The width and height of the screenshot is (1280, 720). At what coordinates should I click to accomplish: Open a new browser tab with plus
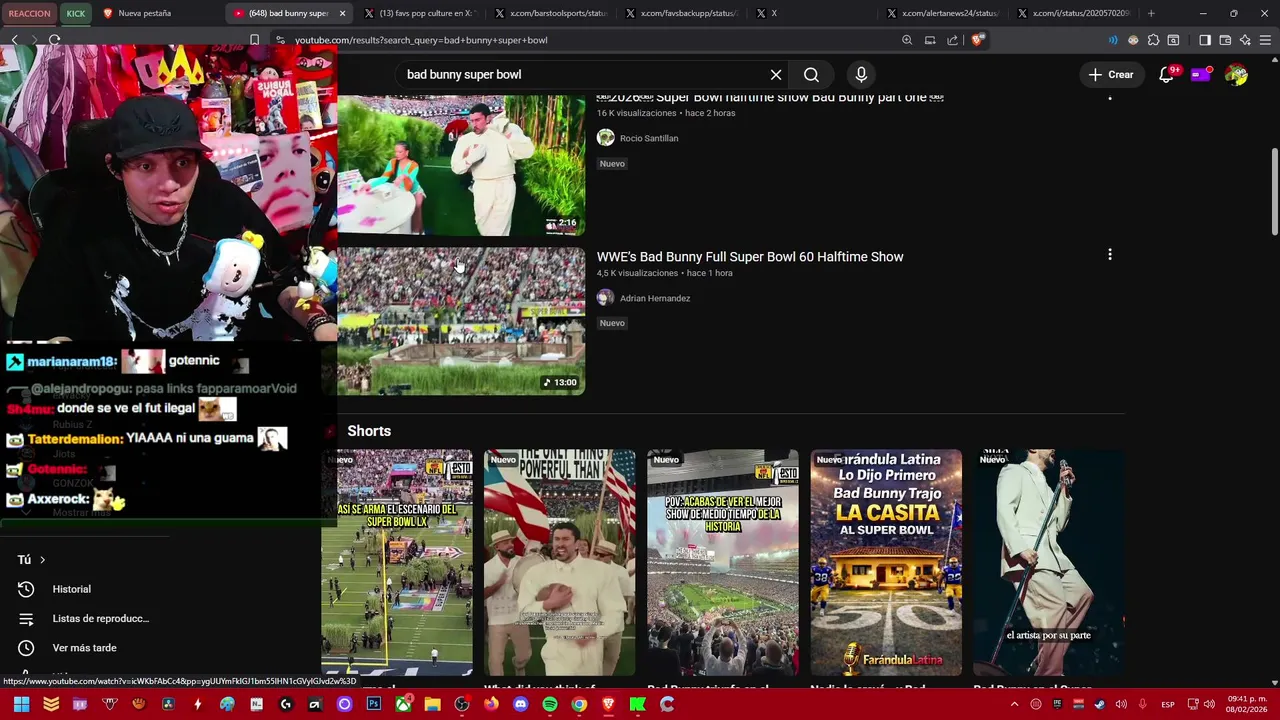click(x=1151, y=13)
